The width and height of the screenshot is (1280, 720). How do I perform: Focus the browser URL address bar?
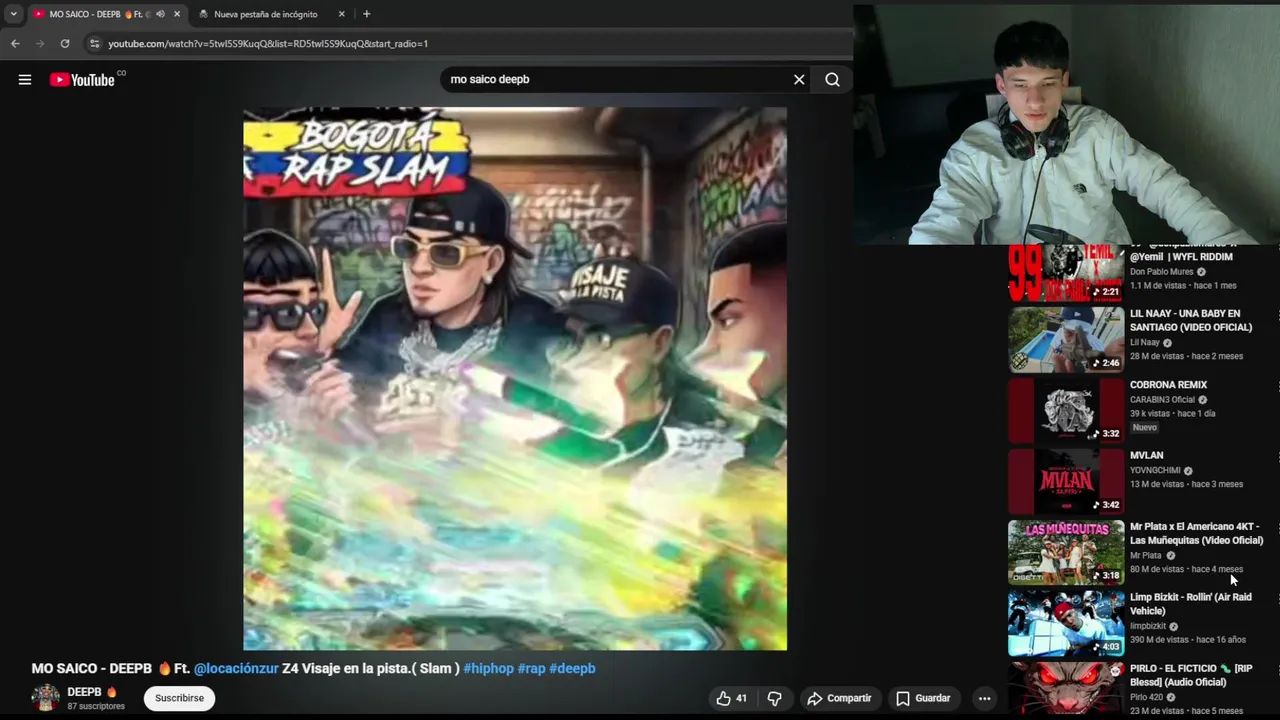click(460, 44)
